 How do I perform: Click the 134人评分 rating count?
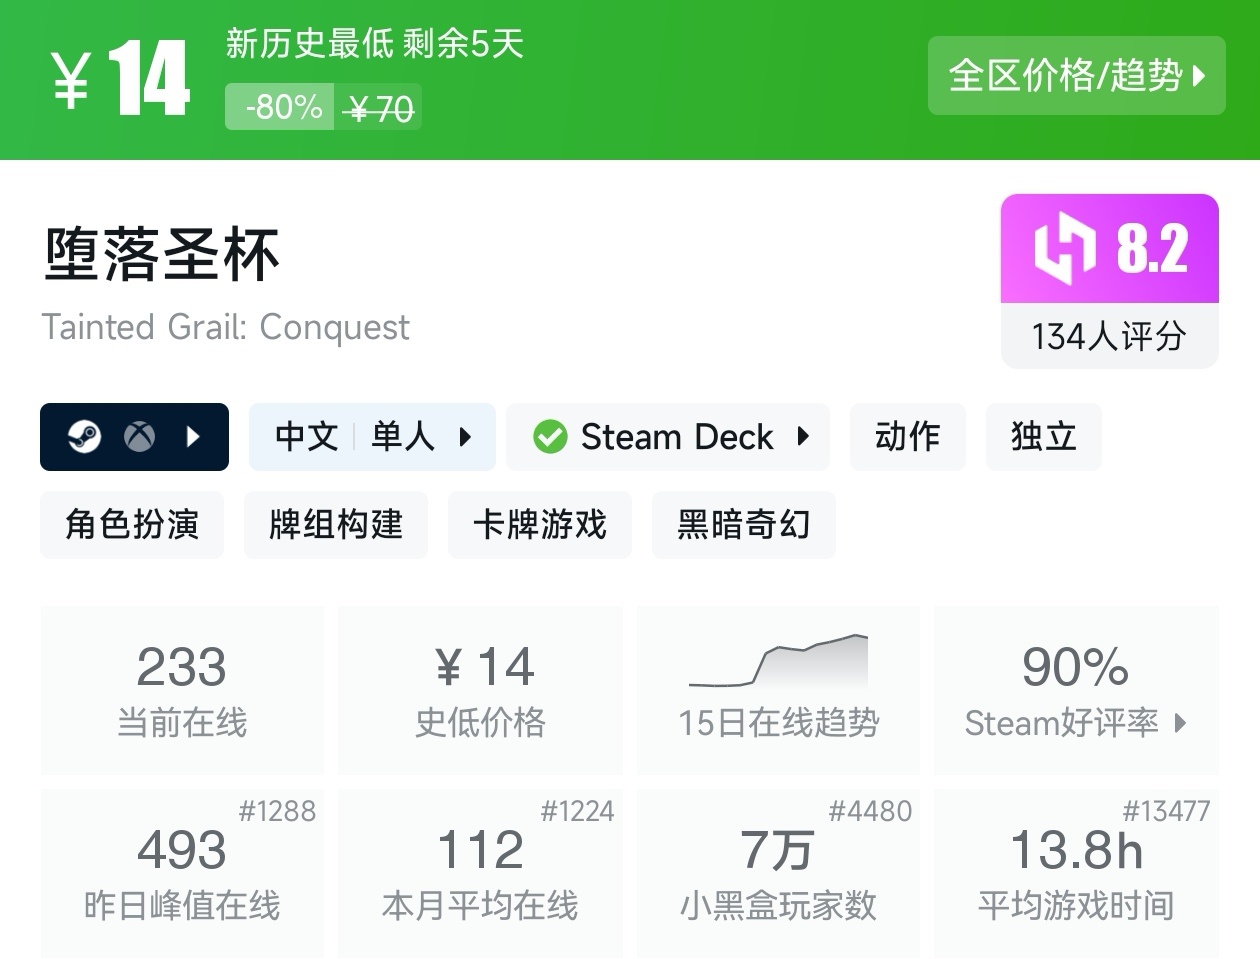[x=1110, y=336]
